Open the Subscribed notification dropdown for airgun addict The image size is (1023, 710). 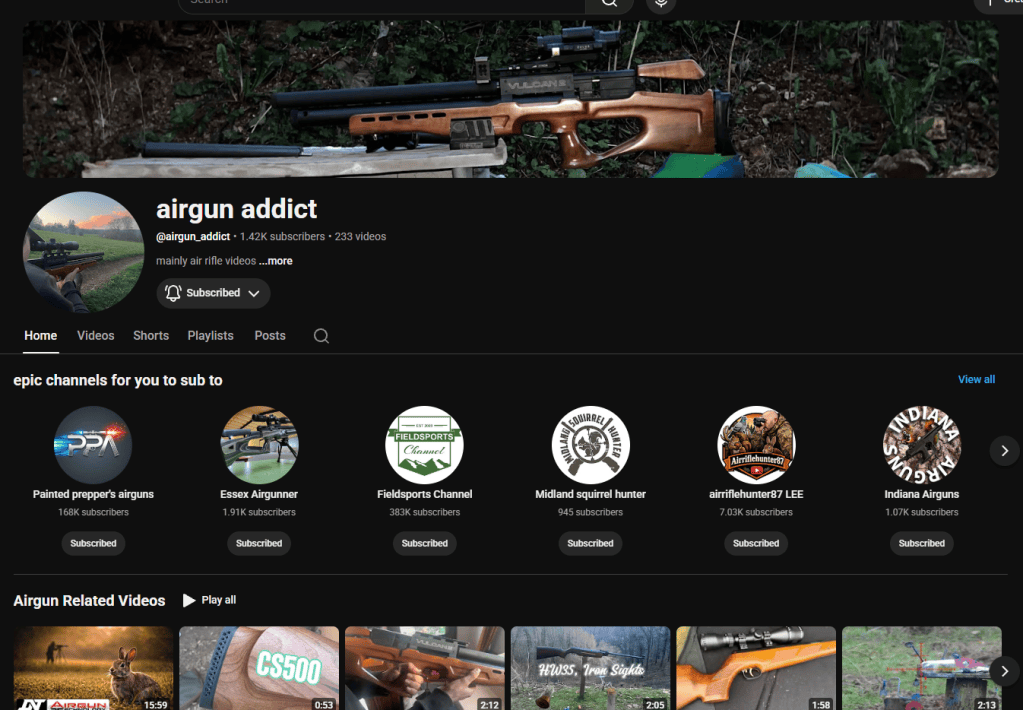(x=213, y=293)
